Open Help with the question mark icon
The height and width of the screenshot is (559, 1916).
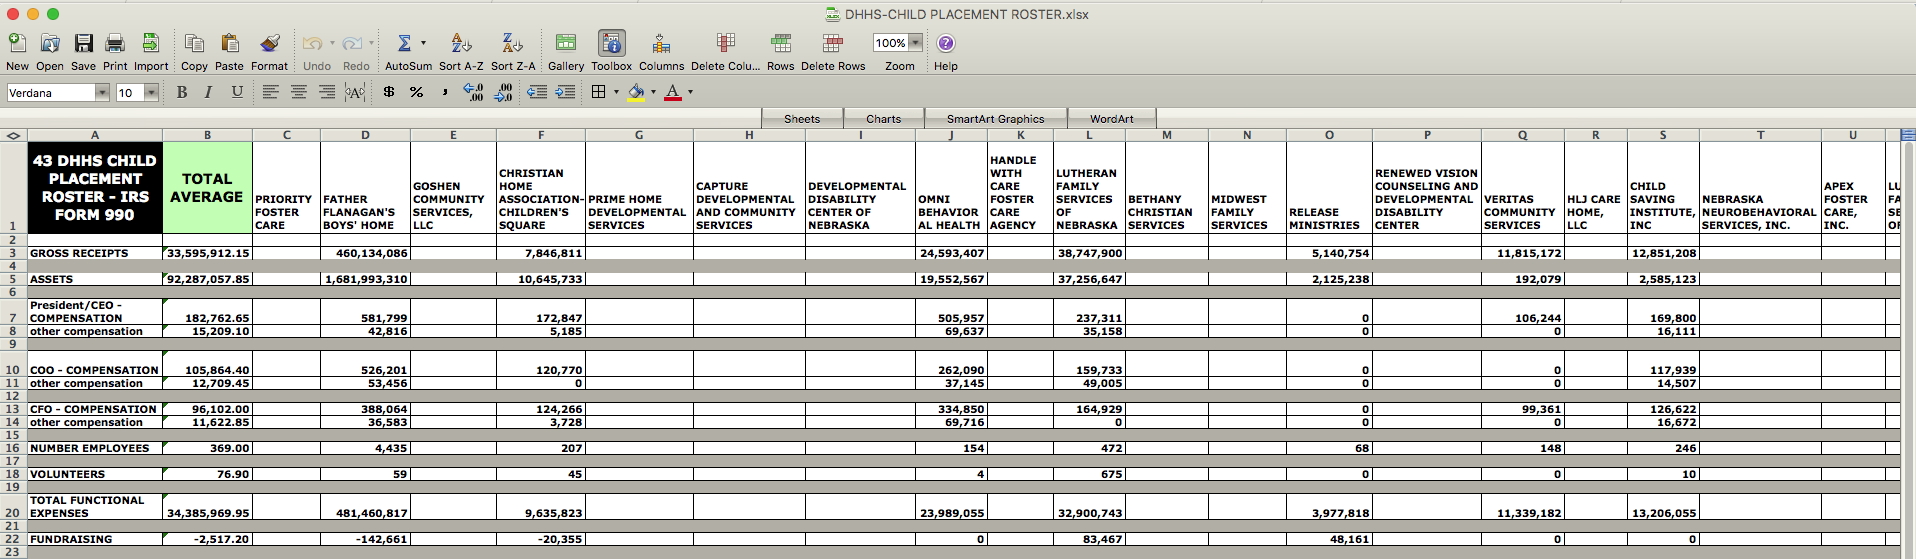tap(946, 43)
